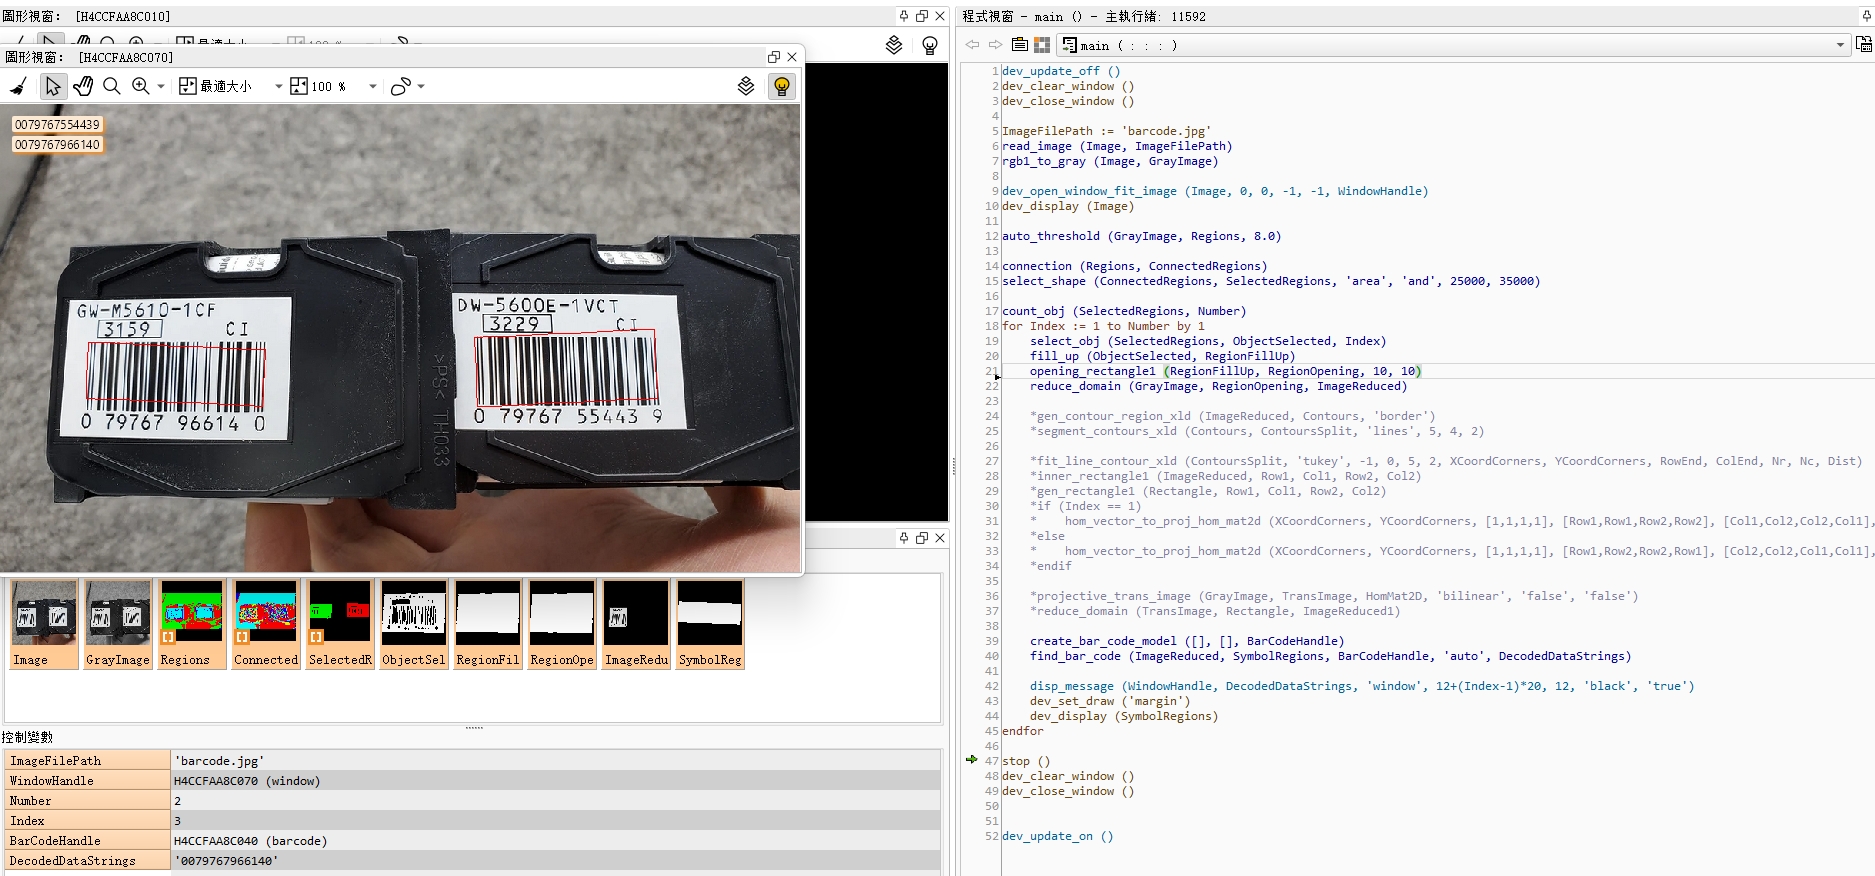Select the SelectedR variable thumbnail
This screenshot has height=876, width=1875.
pos(340,624)
